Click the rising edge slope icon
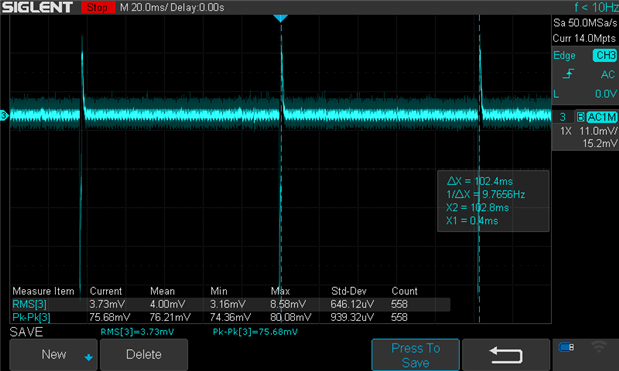 point(568,74)
